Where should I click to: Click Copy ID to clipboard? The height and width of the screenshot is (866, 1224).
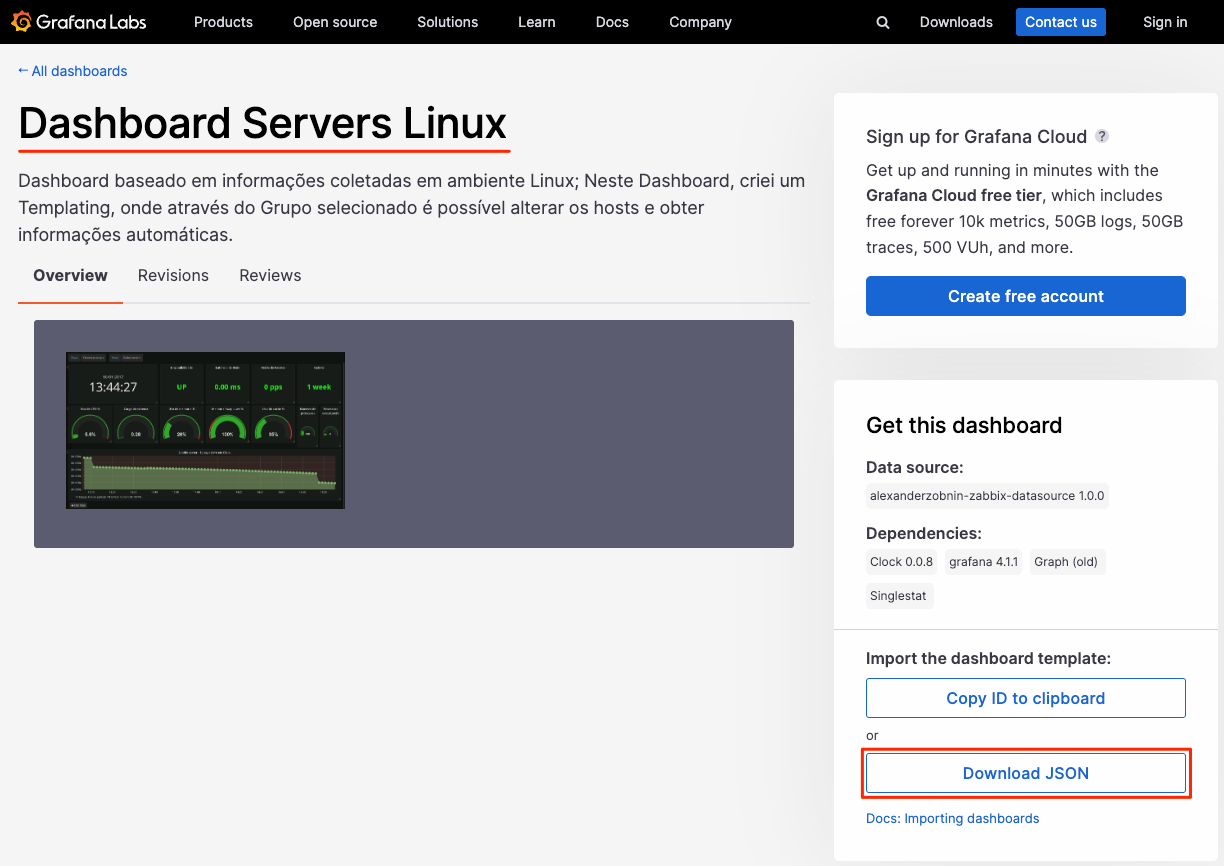(x=1025, y=698)
